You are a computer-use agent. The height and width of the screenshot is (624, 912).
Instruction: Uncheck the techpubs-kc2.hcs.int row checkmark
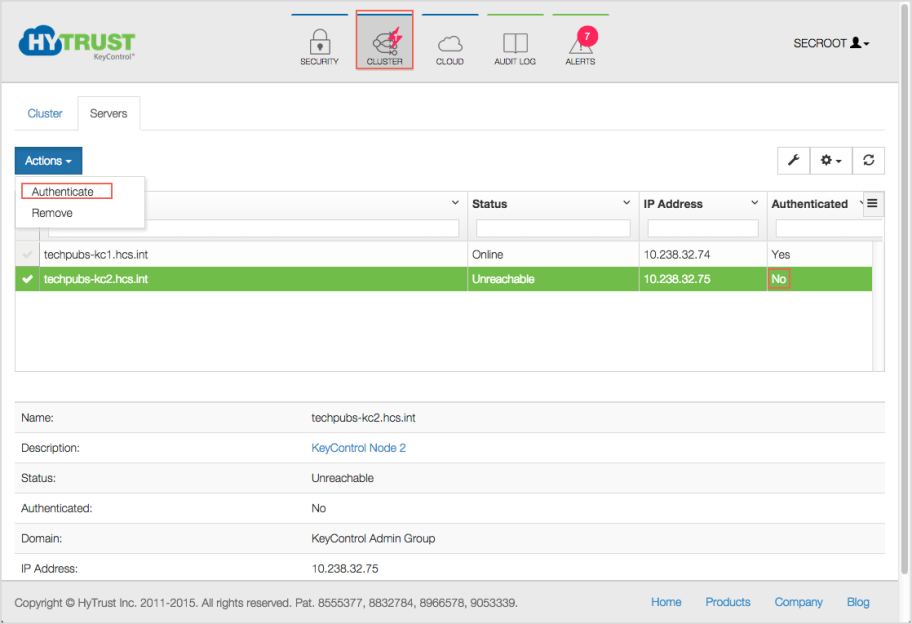point(27,279)
